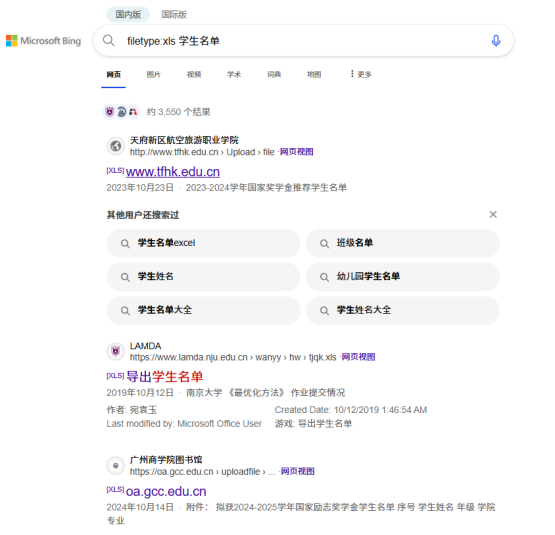Open the oa.gcc.edu.cn result link
This screenshot has width=555, height=535.
166,491
